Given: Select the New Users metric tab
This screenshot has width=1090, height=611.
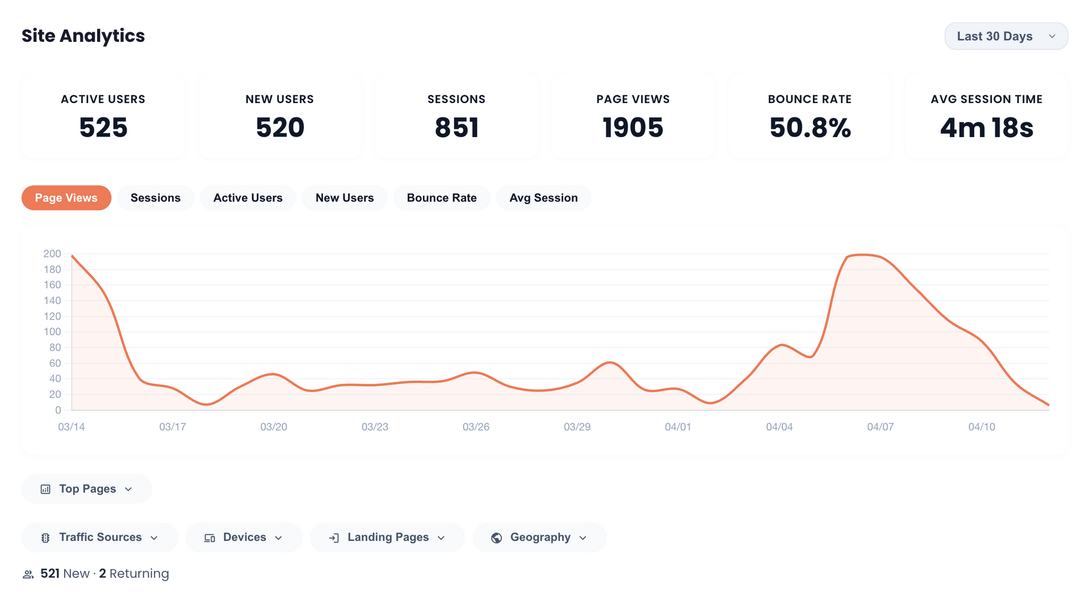Looking at the screenshot, I should (344, 197).
